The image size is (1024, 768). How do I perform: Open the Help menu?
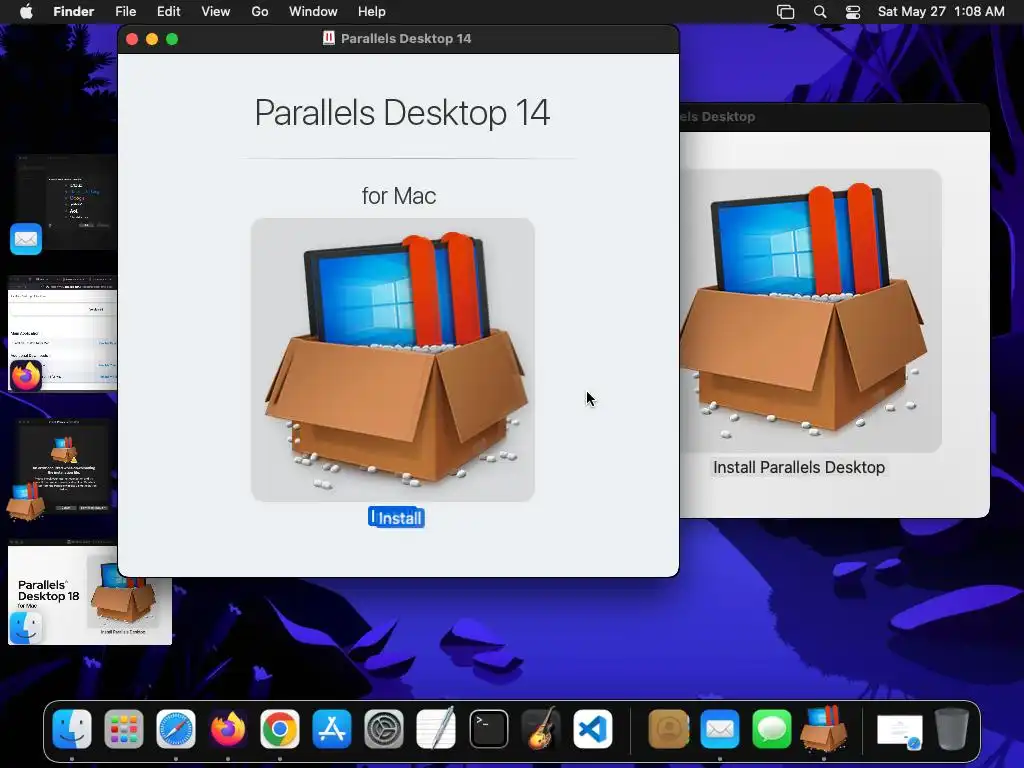(372, 12)
